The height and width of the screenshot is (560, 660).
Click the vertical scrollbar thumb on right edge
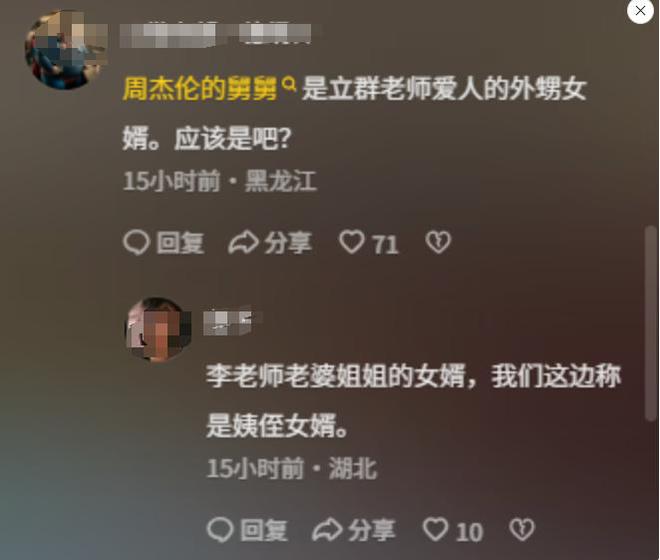651,323
